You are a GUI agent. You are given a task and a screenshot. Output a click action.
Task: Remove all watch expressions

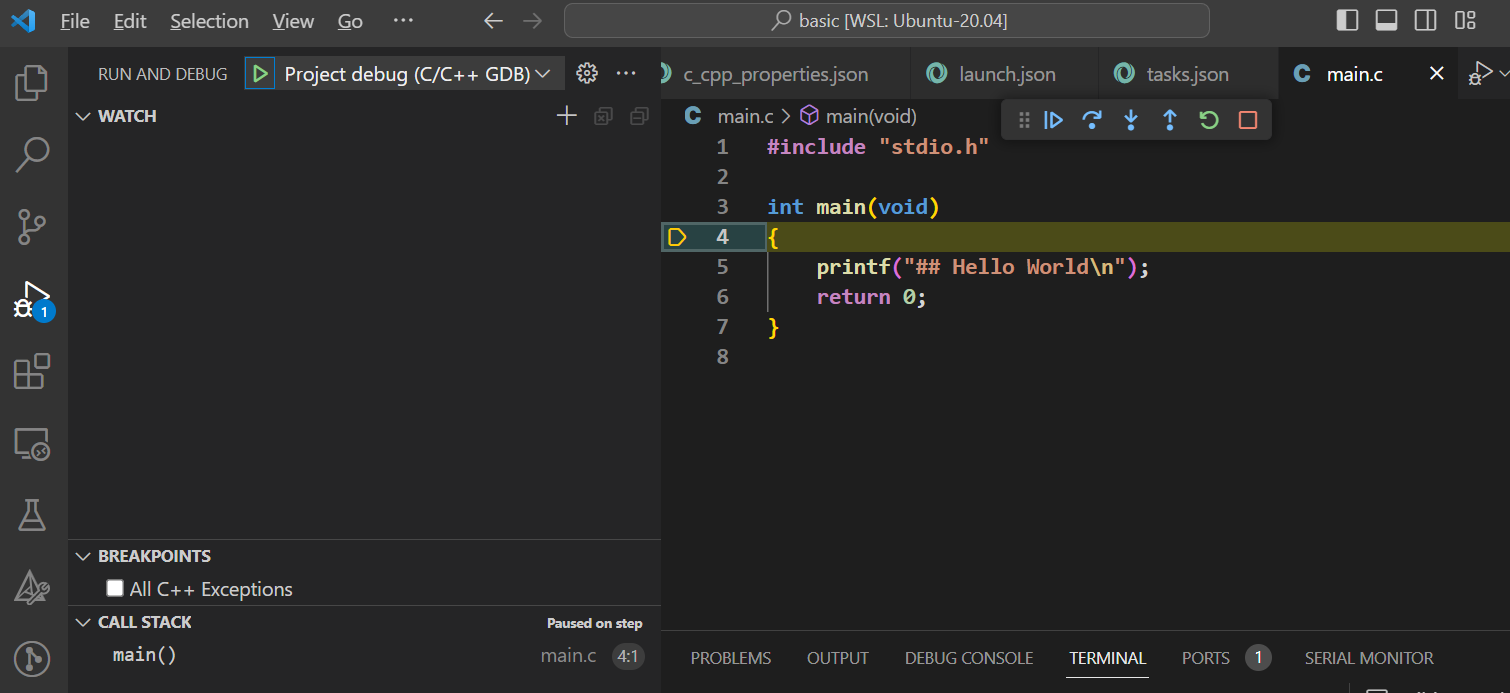pos(603,116)
